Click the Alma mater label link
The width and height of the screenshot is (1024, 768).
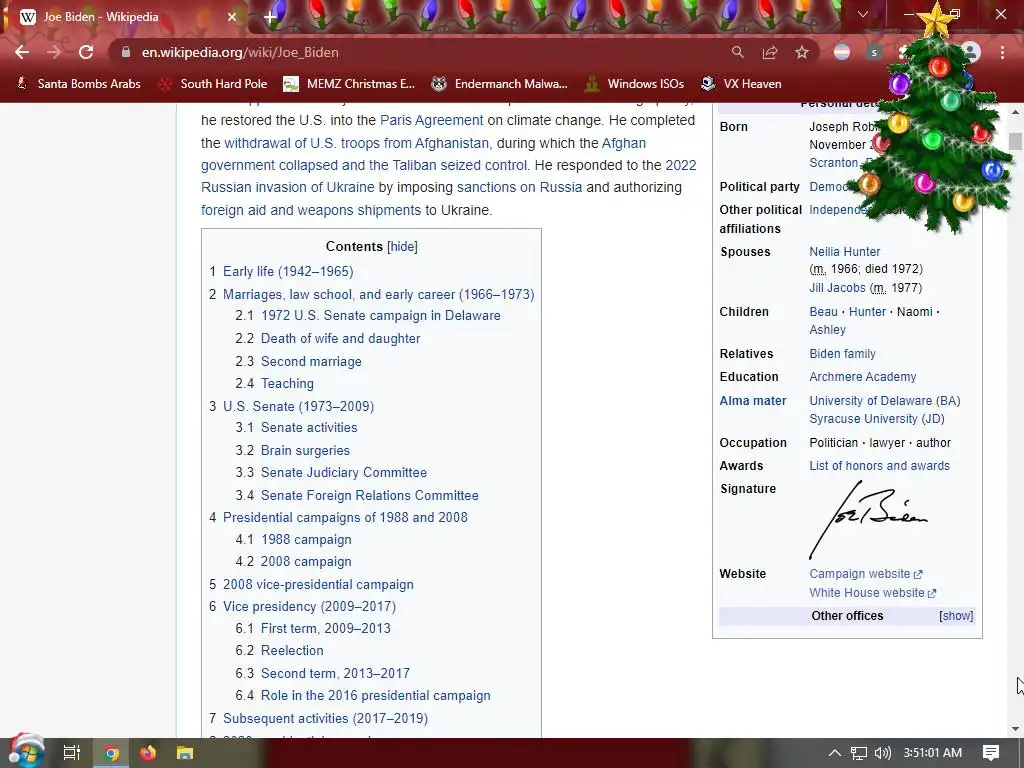(753, 400)
